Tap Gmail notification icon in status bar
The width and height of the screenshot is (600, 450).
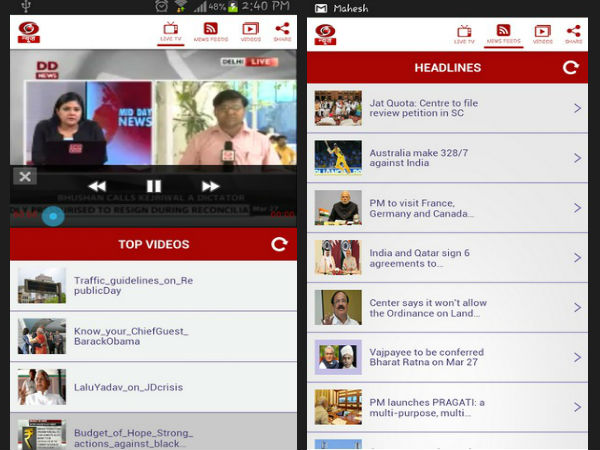click(321, 8)
